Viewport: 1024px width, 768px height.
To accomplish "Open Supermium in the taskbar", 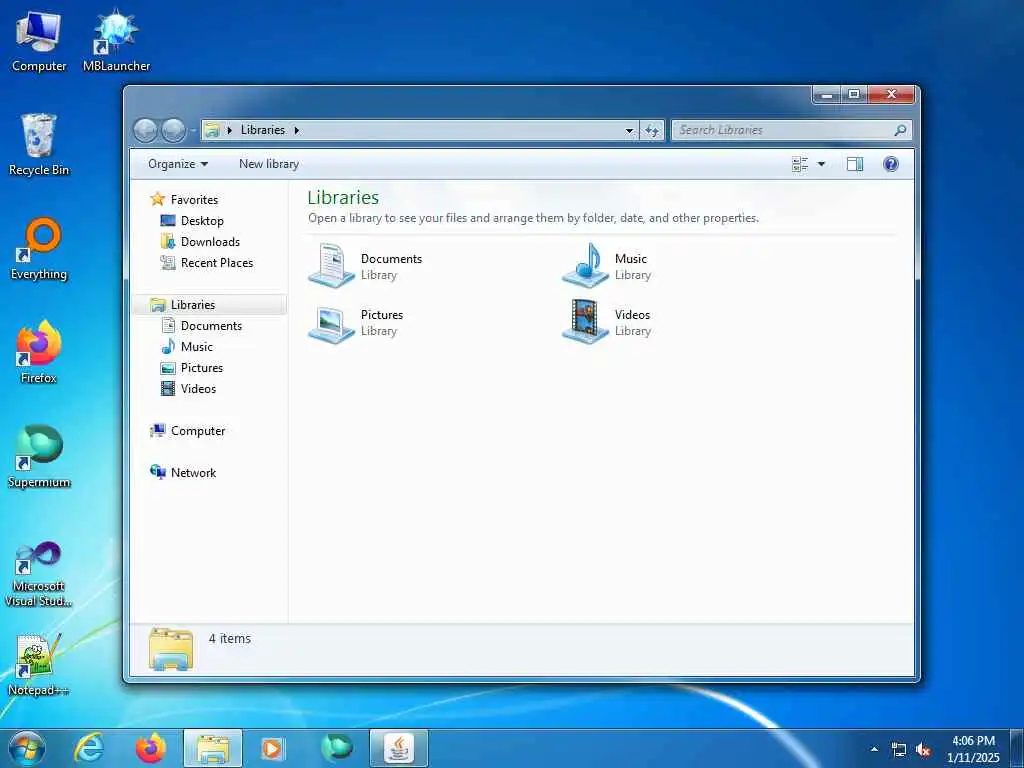I will click(337, 748).
